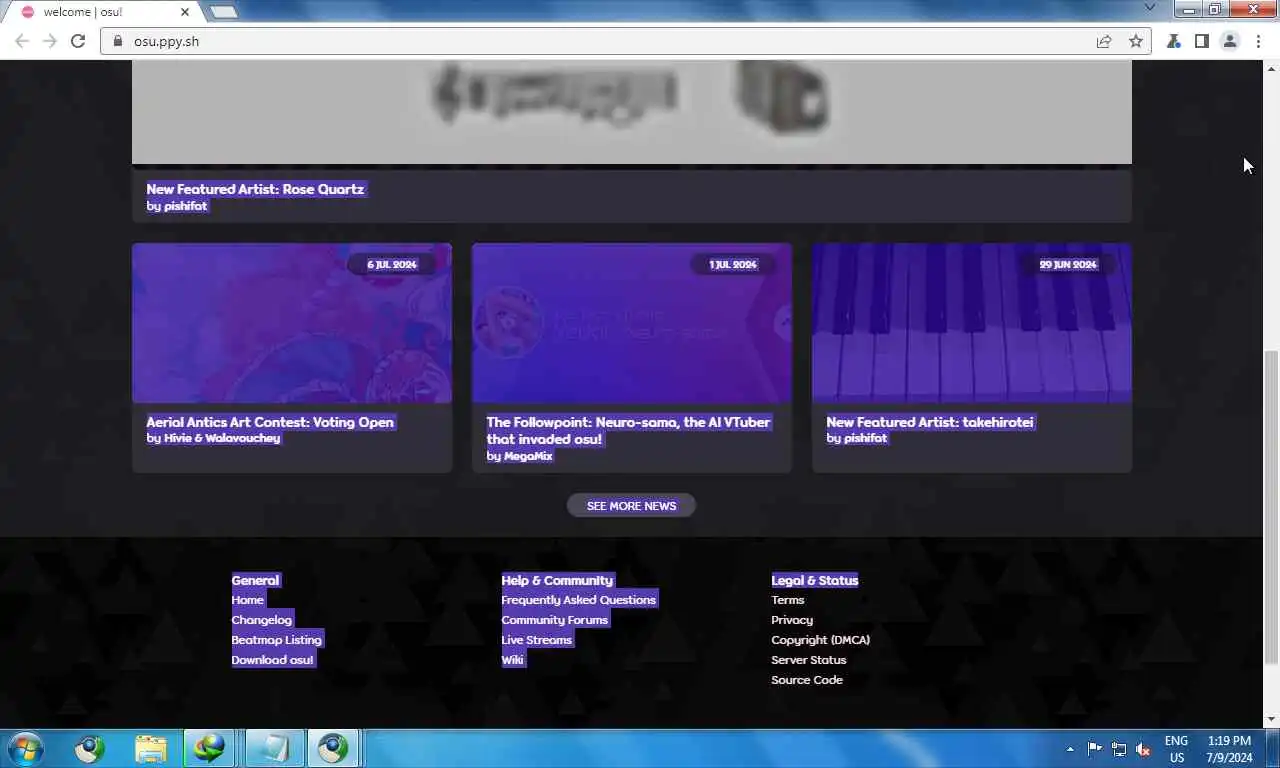The height and width of the screenshot is (768, 1280).
Task: Click the scrollbar down arrow
Action: 1271,719
